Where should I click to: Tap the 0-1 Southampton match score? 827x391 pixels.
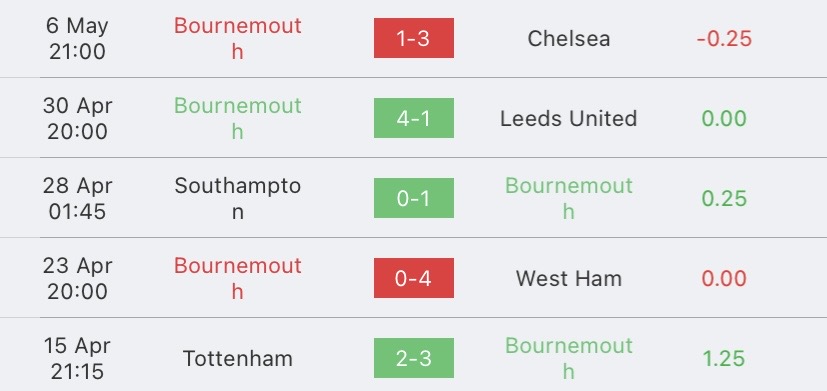[x=414, y=198]
